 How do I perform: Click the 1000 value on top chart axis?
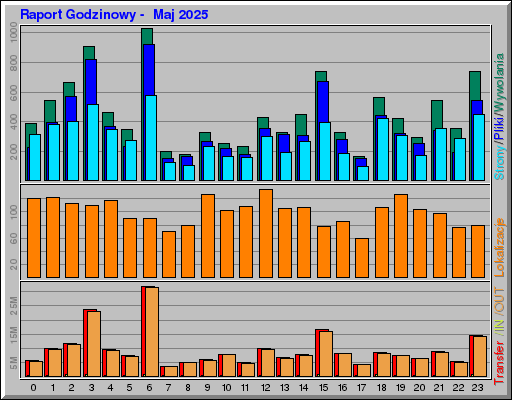(x=14, y=32)
